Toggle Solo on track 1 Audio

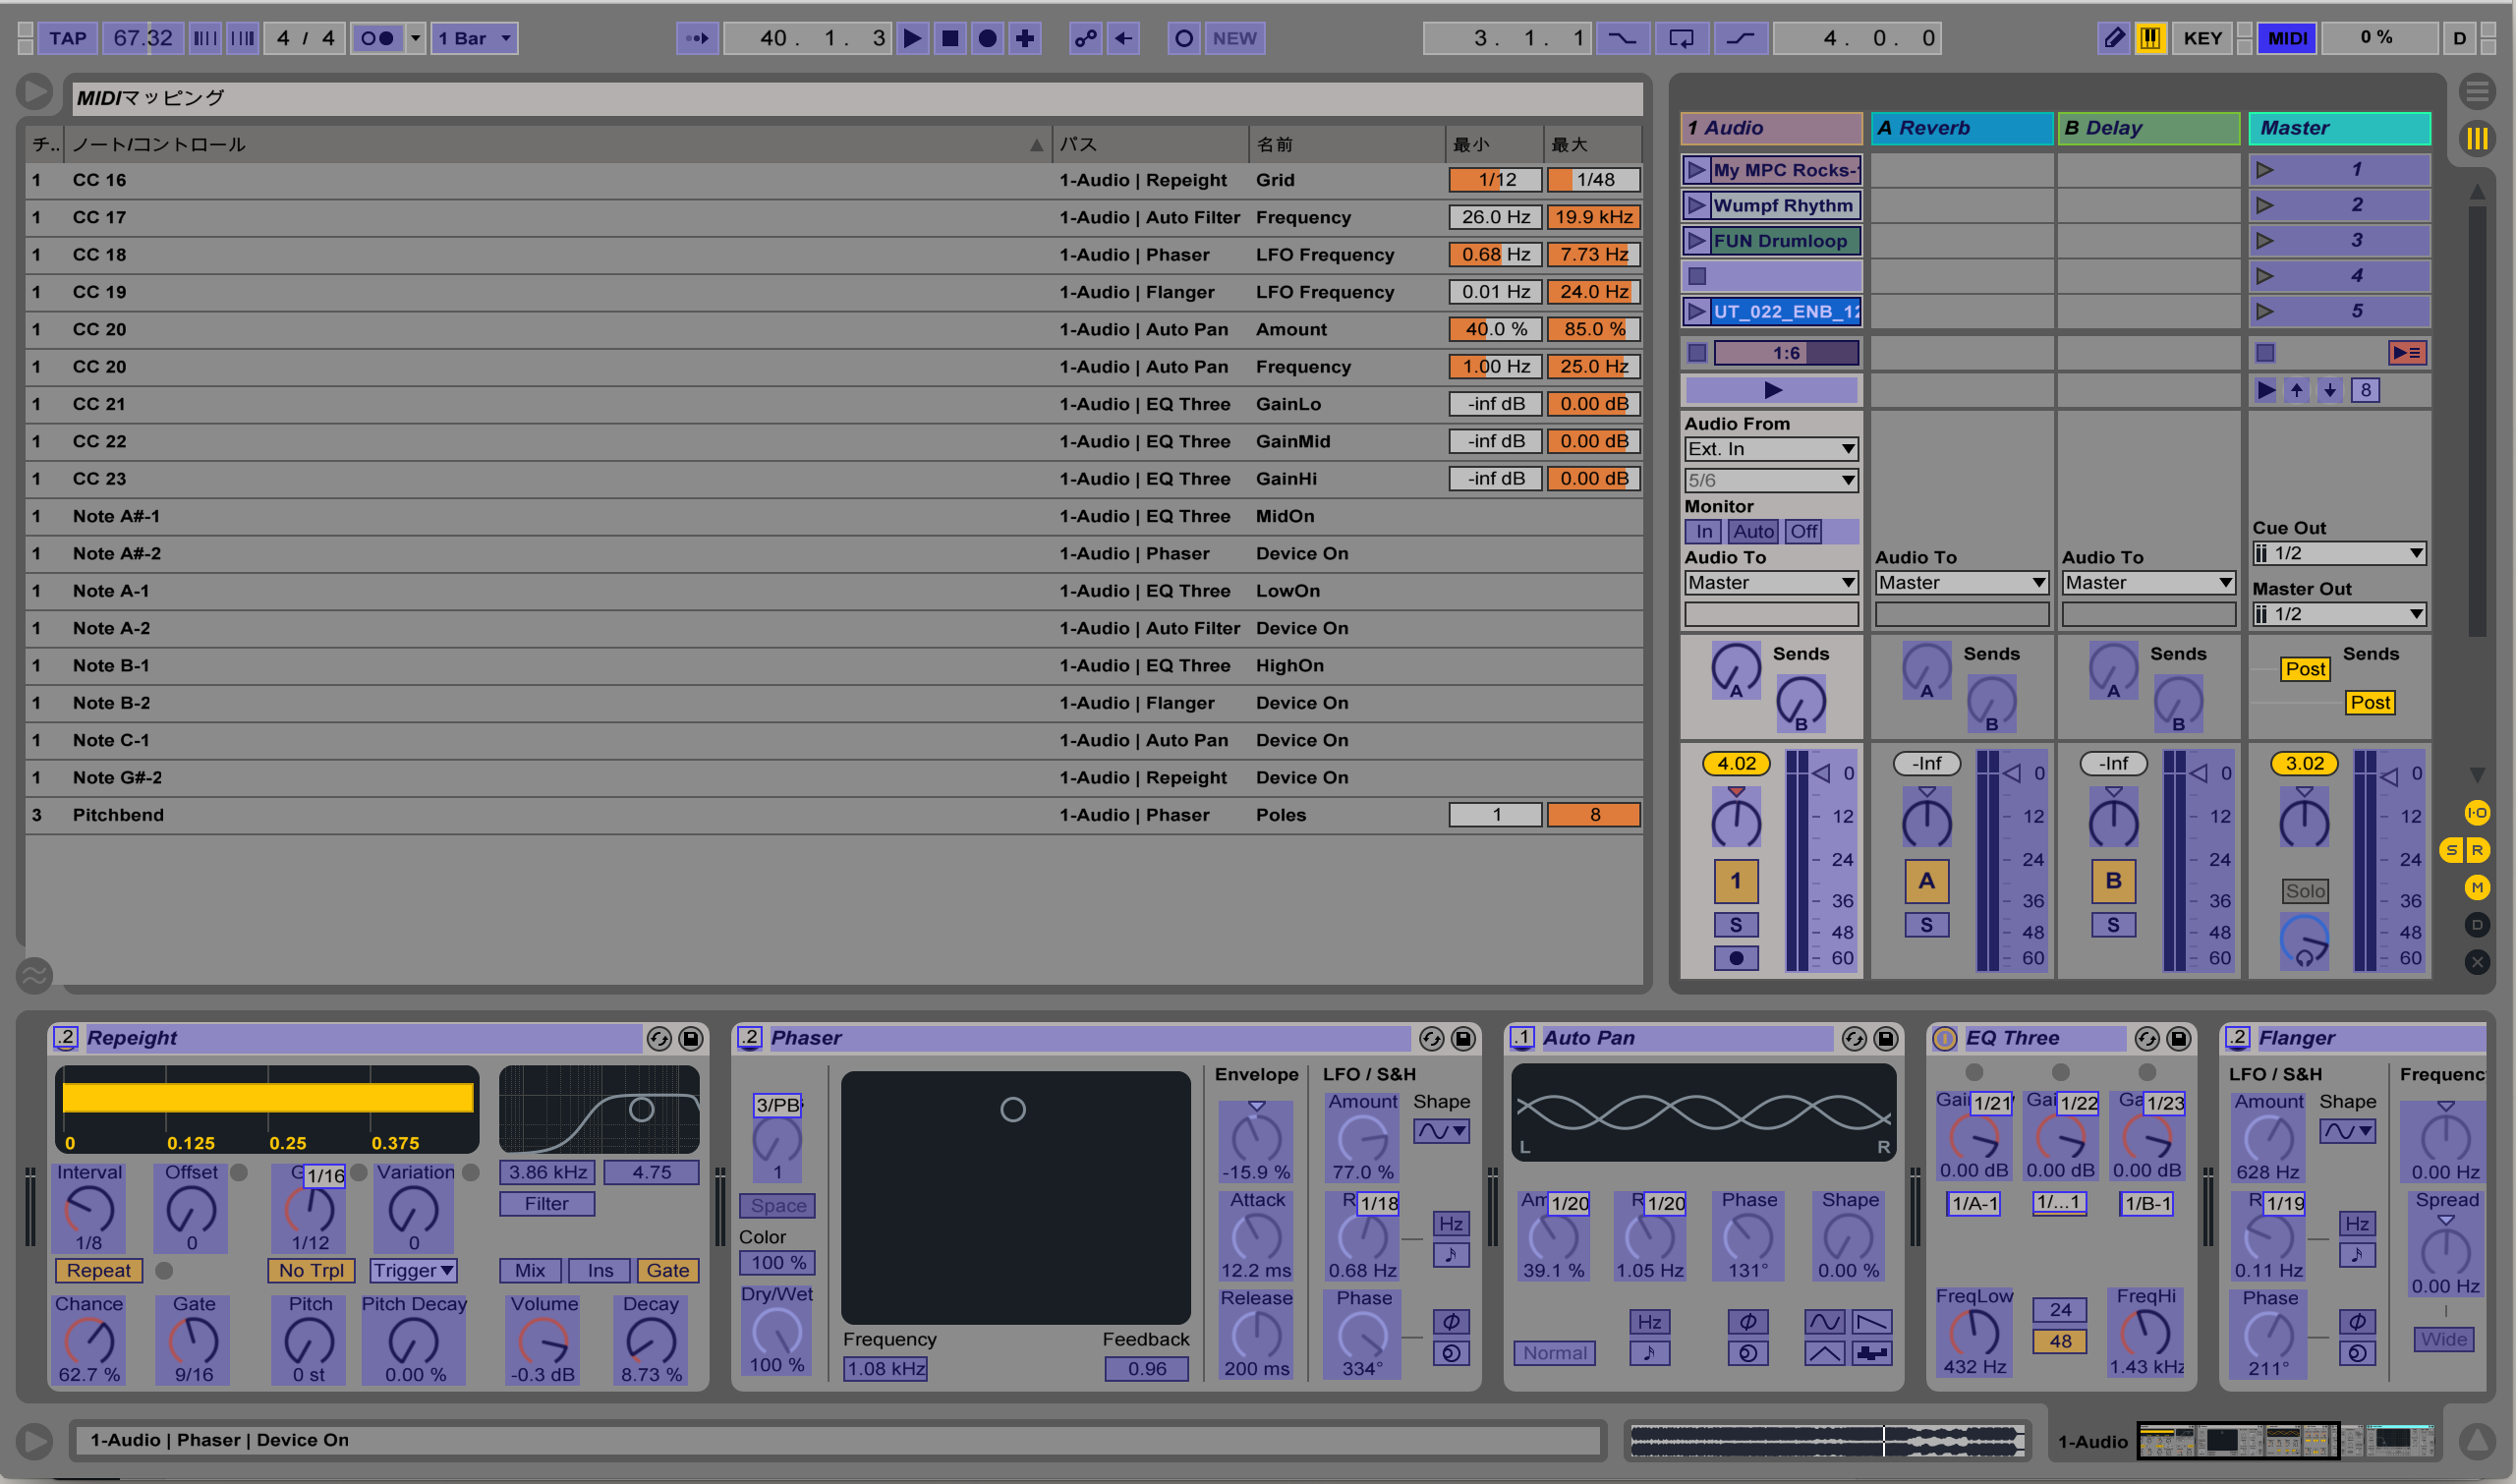click(x=1736, y=925)
